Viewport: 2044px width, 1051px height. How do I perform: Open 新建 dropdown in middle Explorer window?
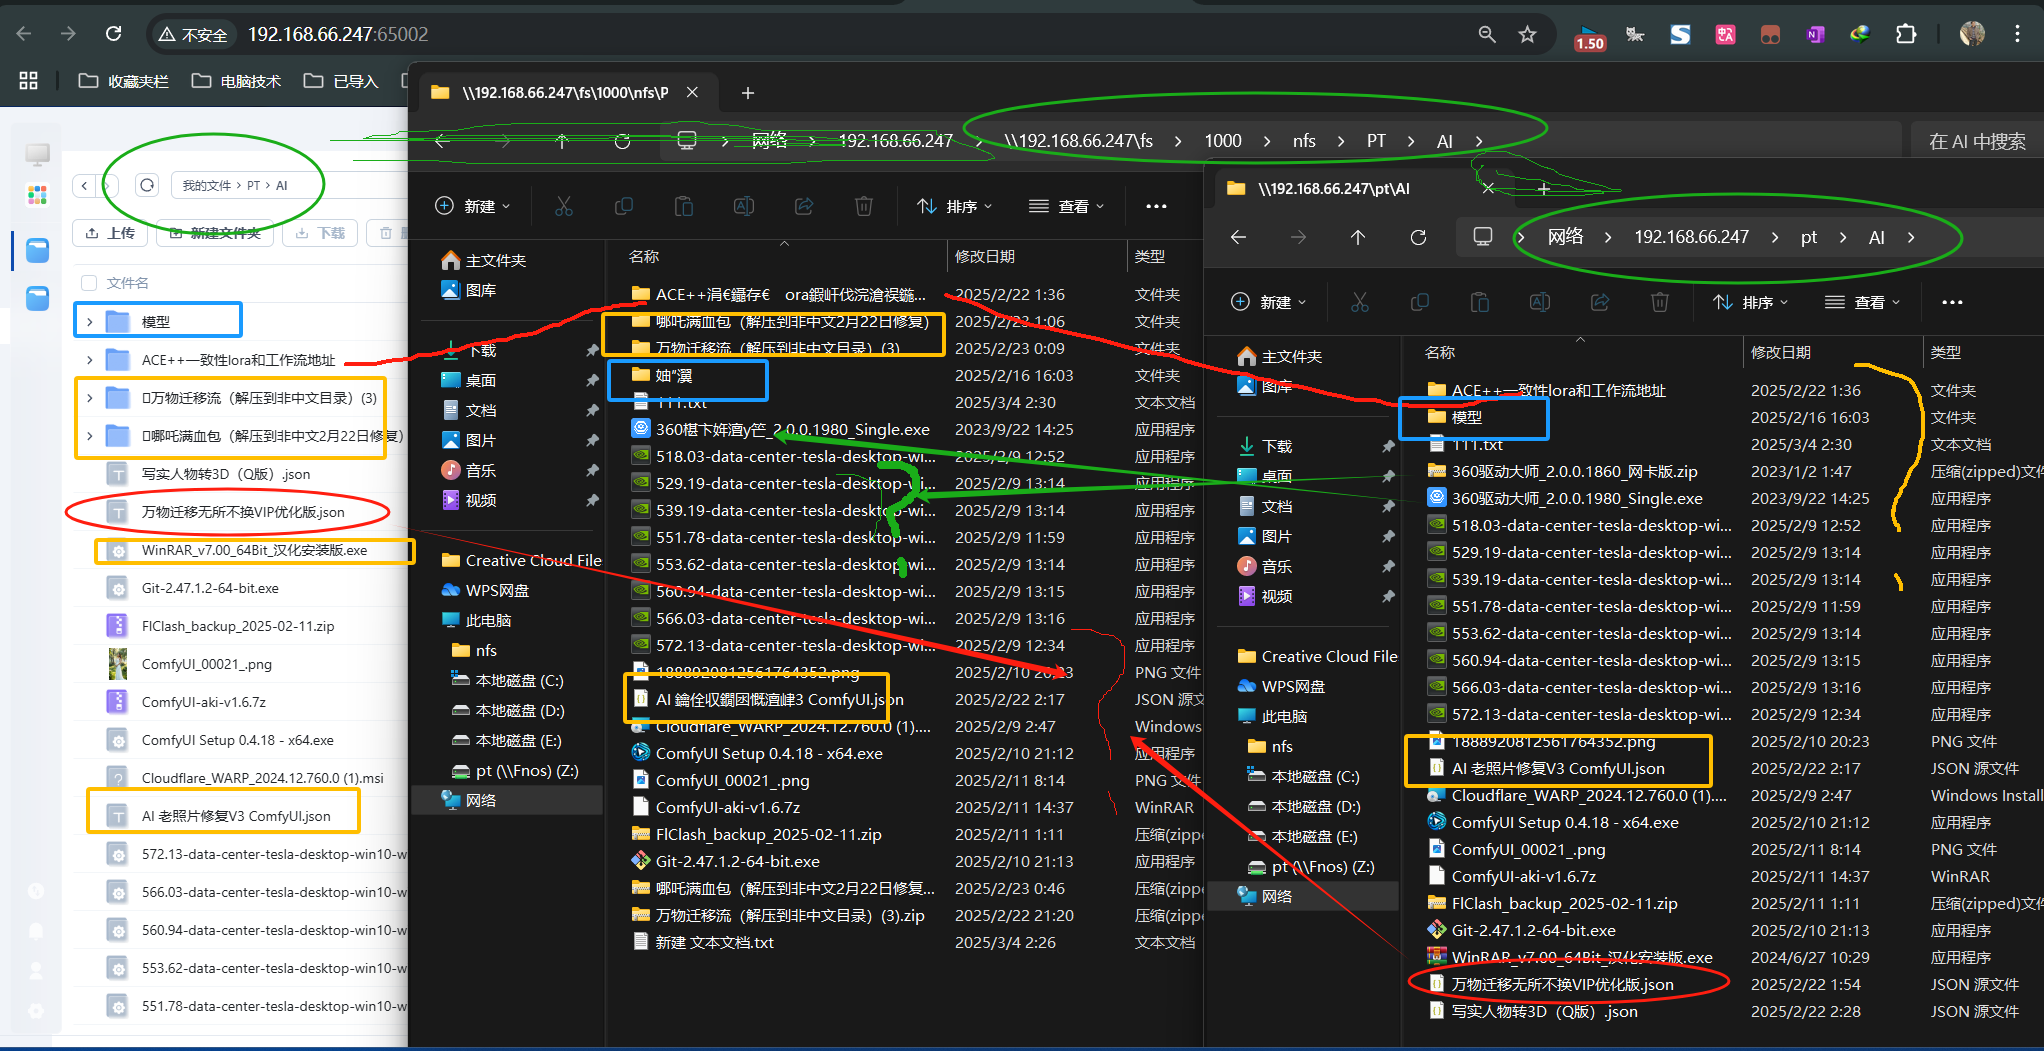click(x=473, y=206)
